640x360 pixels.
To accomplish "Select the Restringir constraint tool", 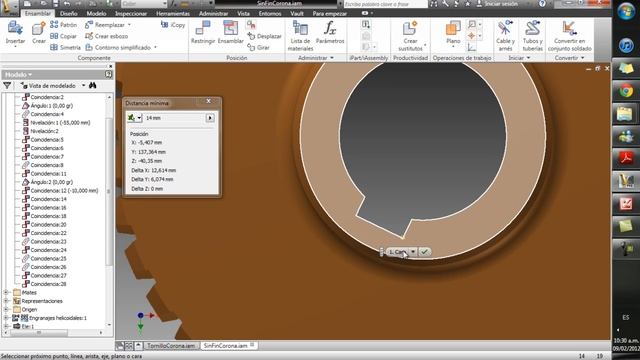I will 203,33.
